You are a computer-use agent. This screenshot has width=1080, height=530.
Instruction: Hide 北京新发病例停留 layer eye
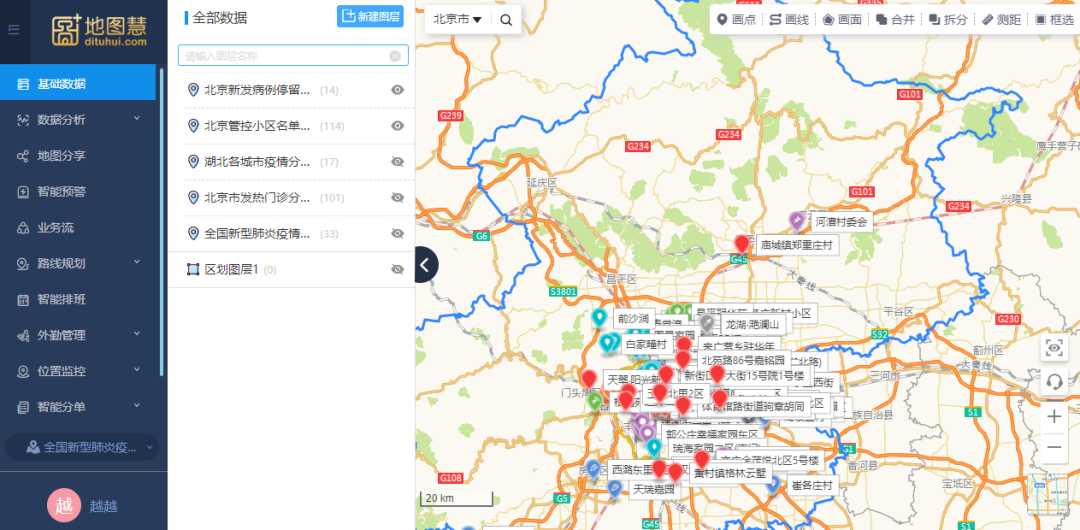tap(397, 90)
